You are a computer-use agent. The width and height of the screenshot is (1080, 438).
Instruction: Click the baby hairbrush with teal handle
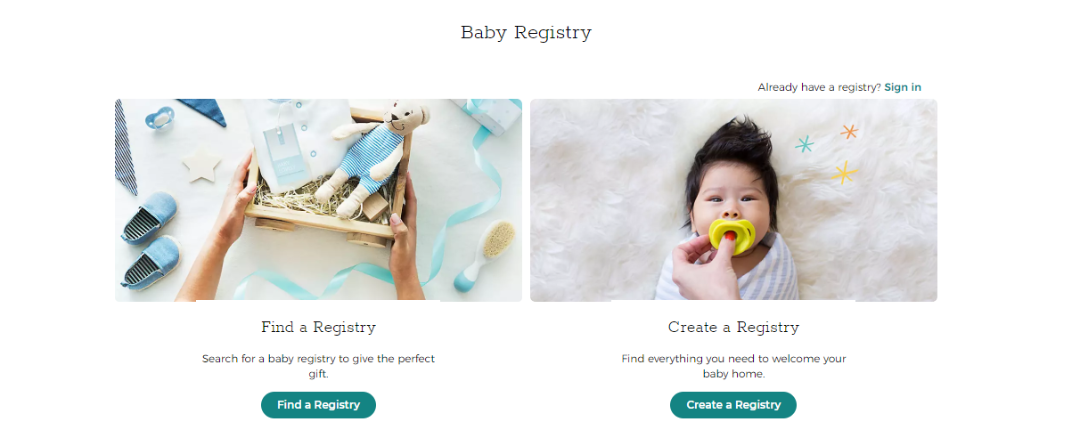click(x=484, y=254)
